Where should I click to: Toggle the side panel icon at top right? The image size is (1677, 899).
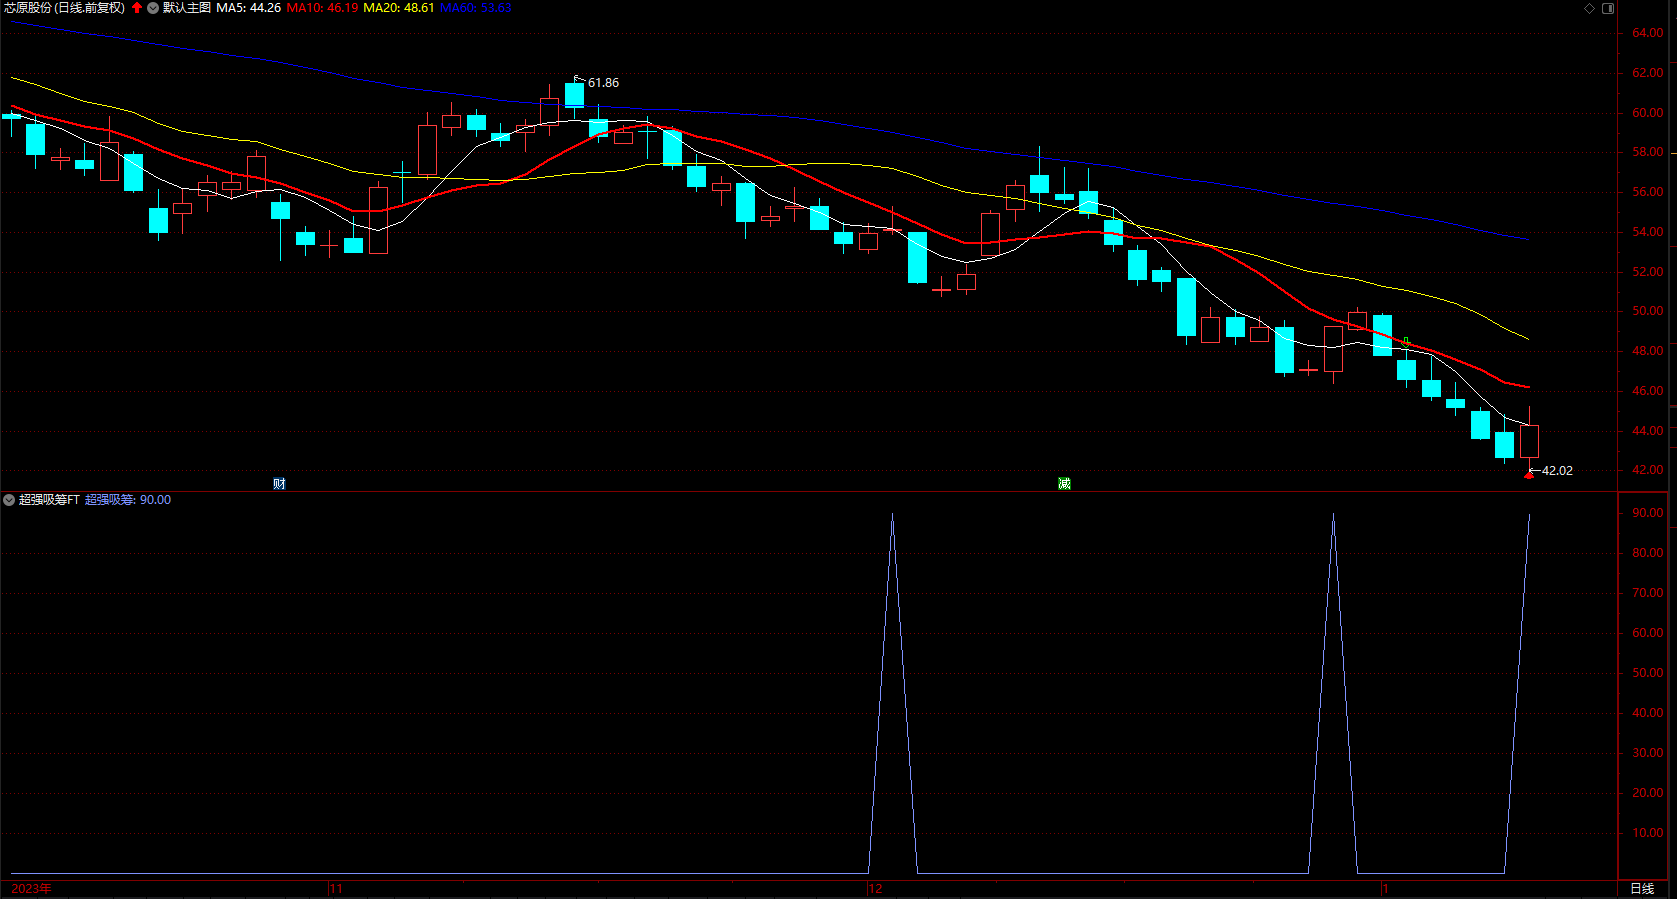click(x=1608, y=8)
